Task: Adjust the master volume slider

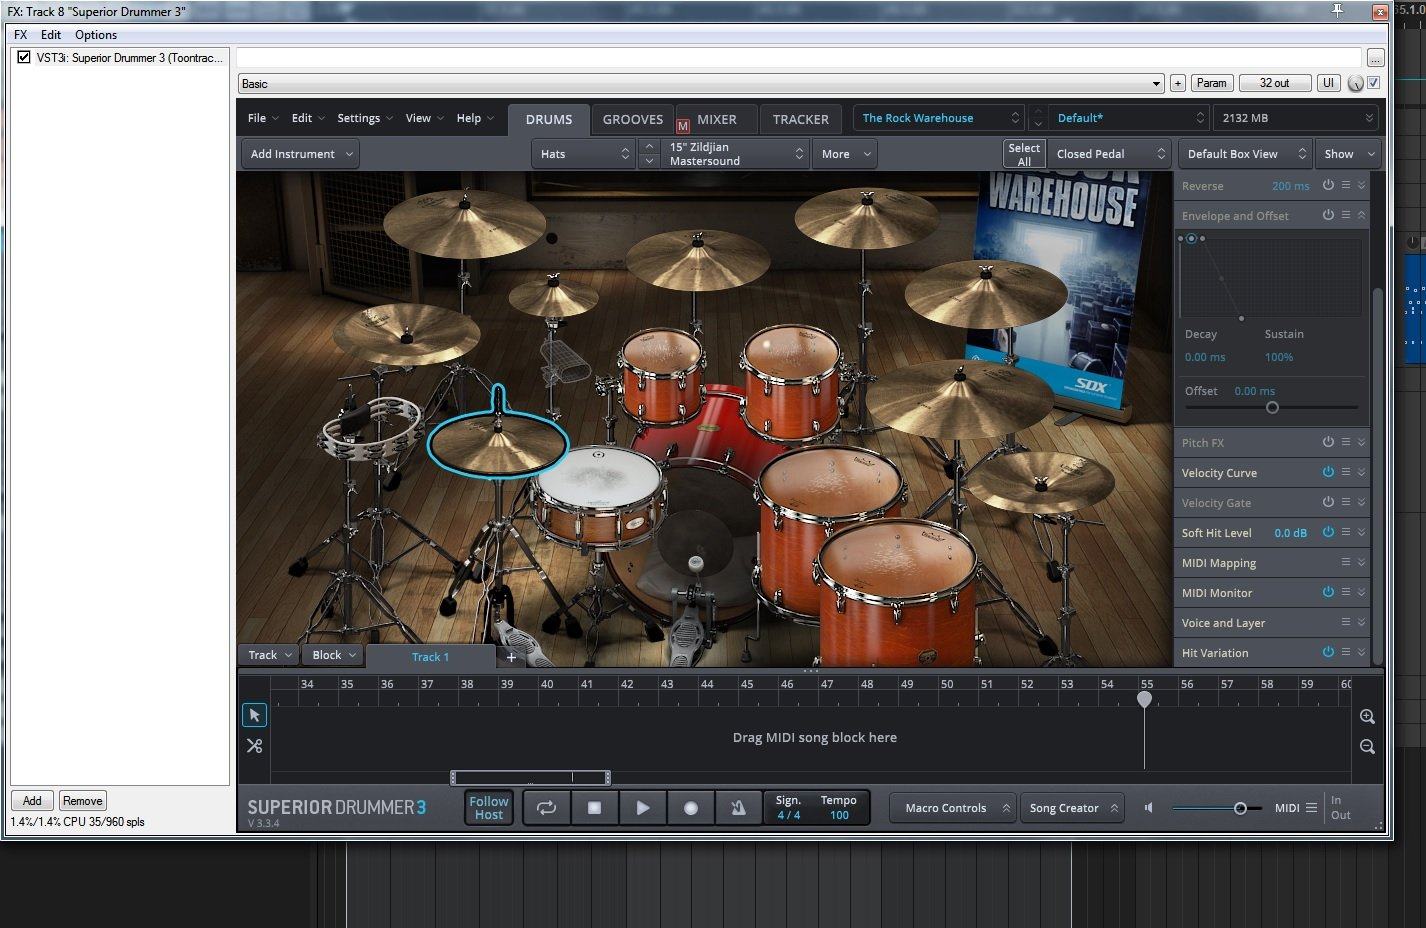Action: 1240,808
